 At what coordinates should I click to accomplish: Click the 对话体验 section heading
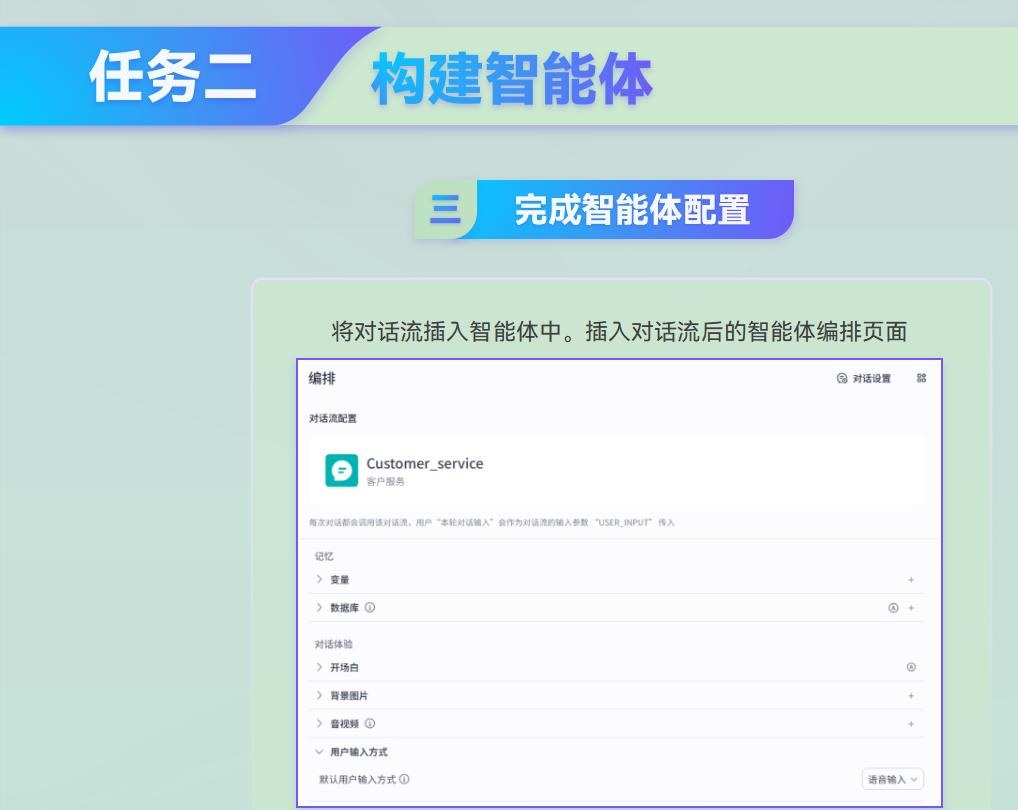tap(334, 644)
